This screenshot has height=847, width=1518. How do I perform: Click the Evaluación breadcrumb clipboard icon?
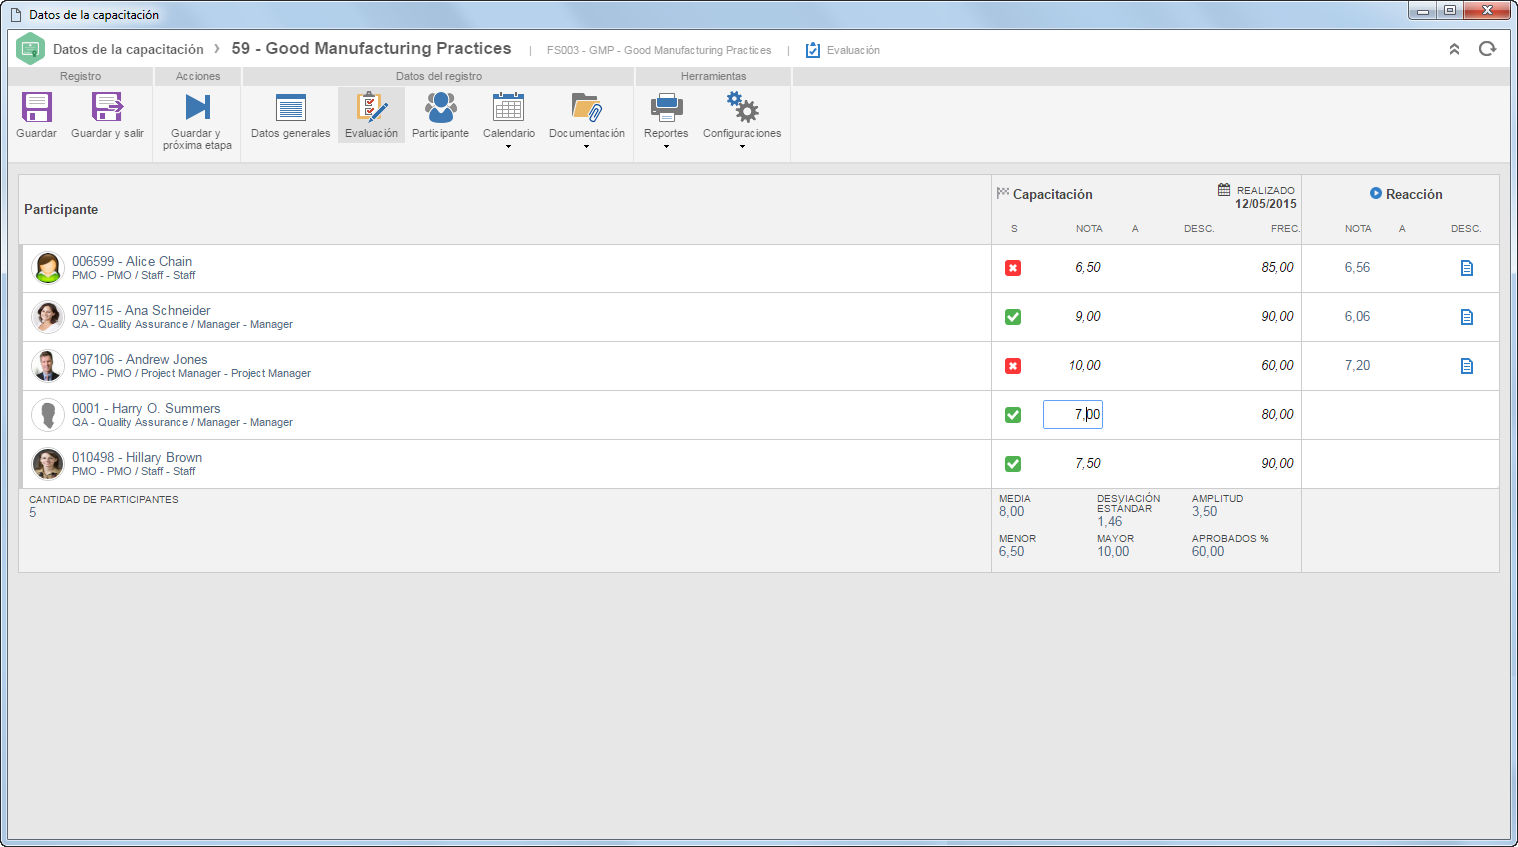(x=813, y=50)
